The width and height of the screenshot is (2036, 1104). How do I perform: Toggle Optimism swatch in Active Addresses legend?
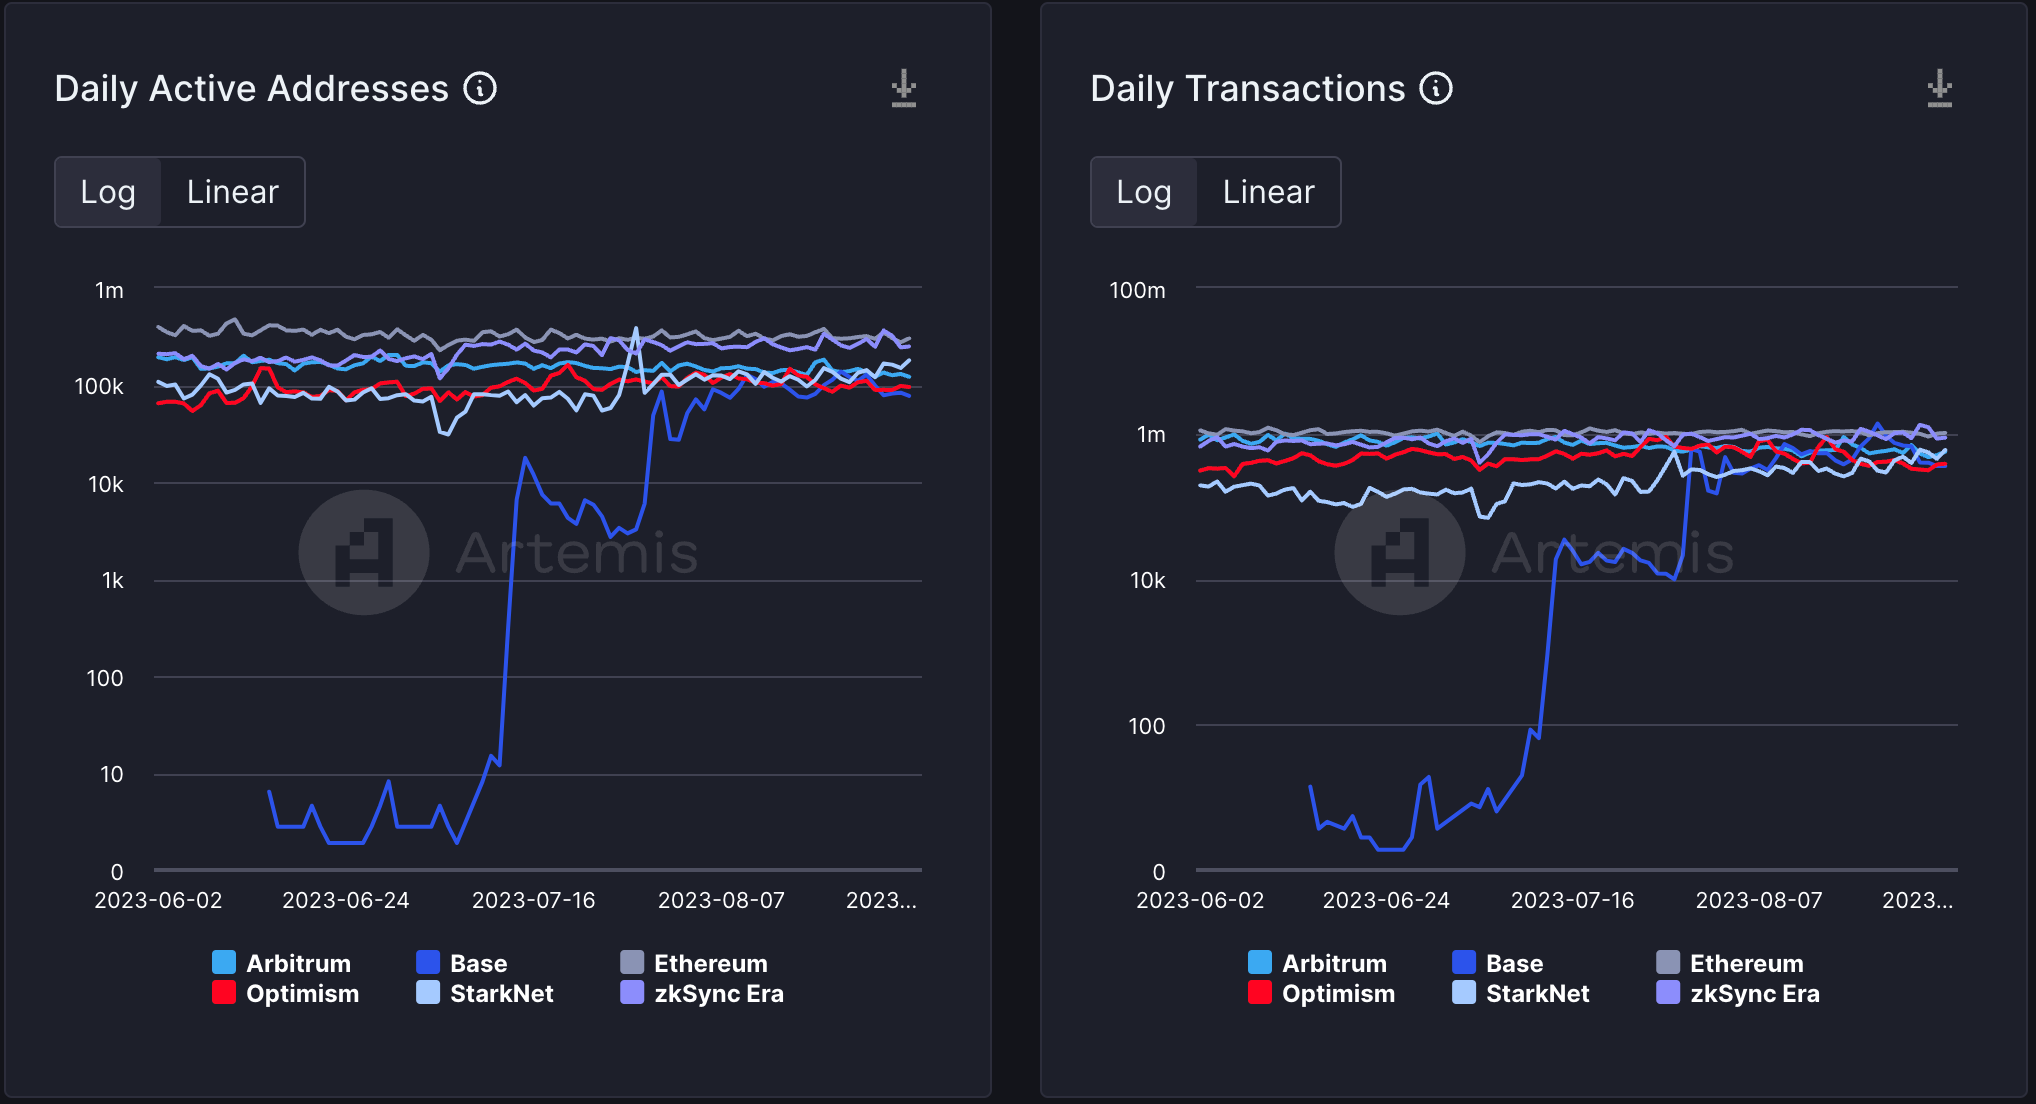click(224, 992)
